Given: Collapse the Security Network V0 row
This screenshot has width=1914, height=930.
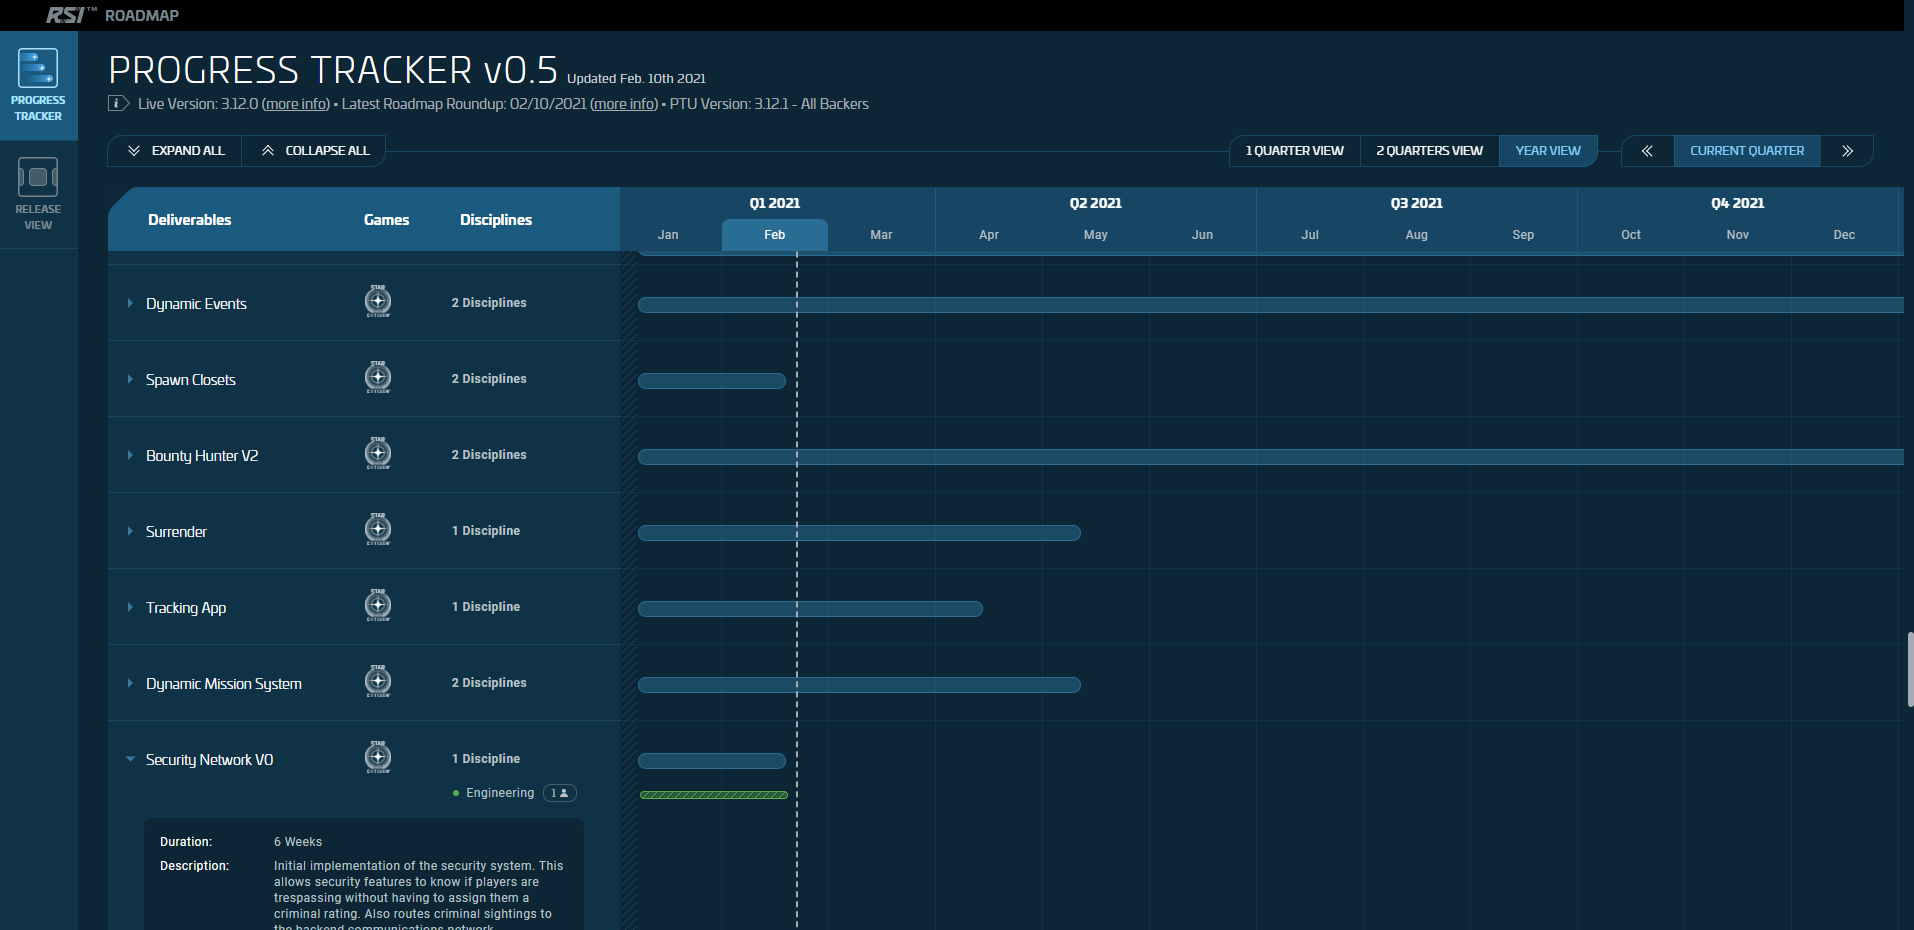Looking at the screenshot, I should 130,759.
